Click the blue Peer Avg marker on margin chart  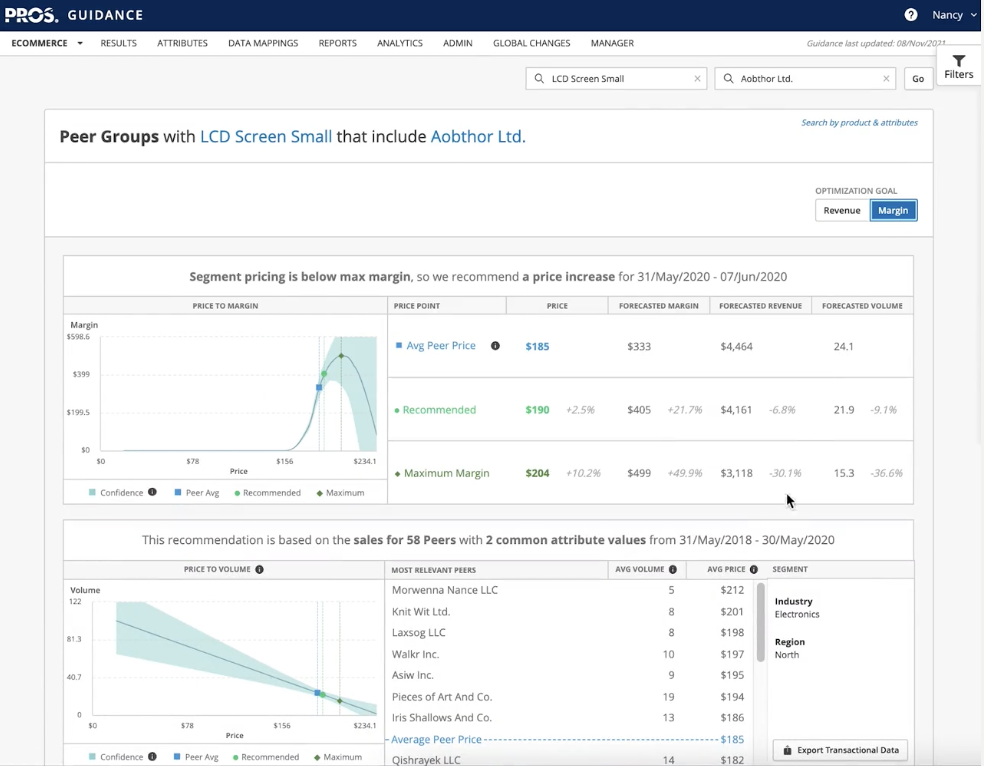(x=319, y=388)
